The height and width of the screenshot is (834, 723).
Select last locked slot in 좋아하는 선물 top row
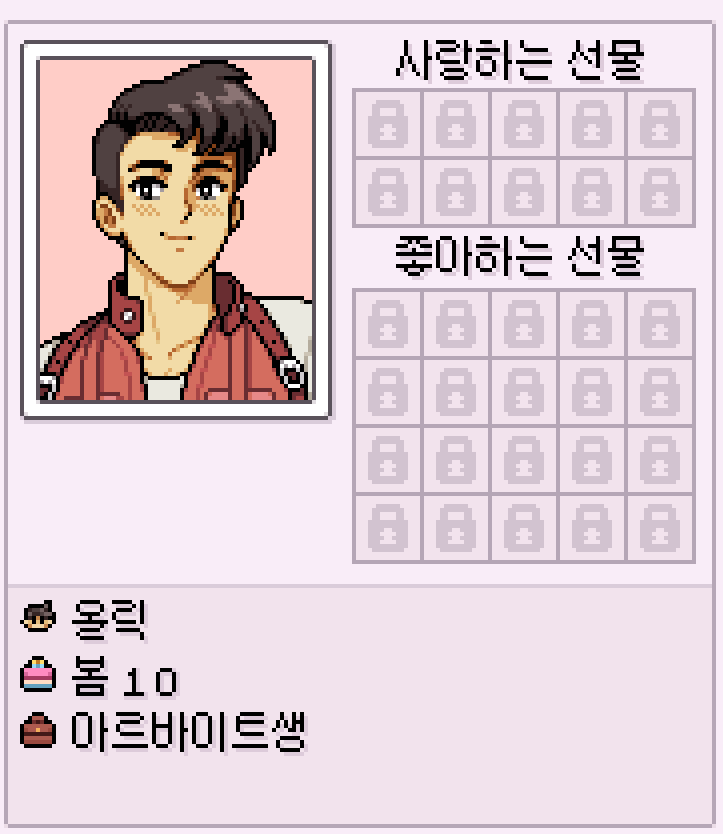point(660,324)
